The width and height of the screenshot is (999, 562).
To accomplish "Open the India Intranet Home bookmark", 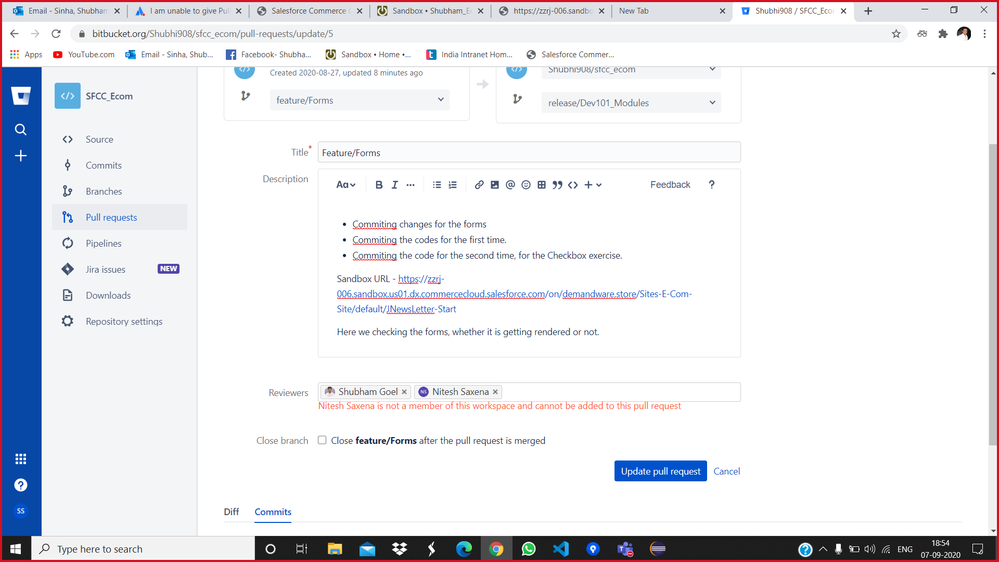I will point(469,55).
